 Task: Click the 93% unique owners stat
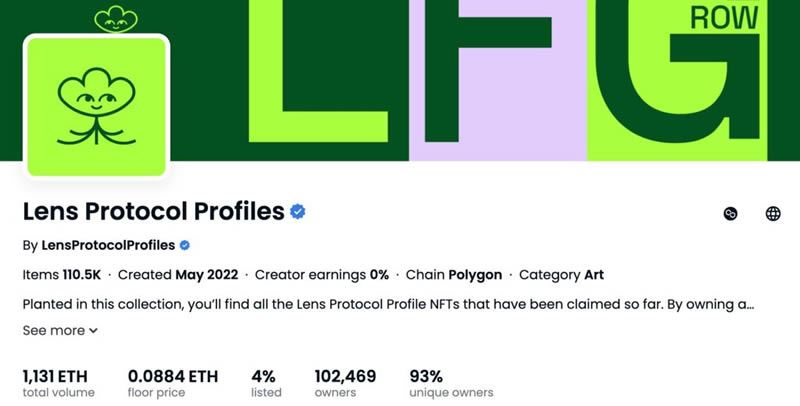(451, 383)
